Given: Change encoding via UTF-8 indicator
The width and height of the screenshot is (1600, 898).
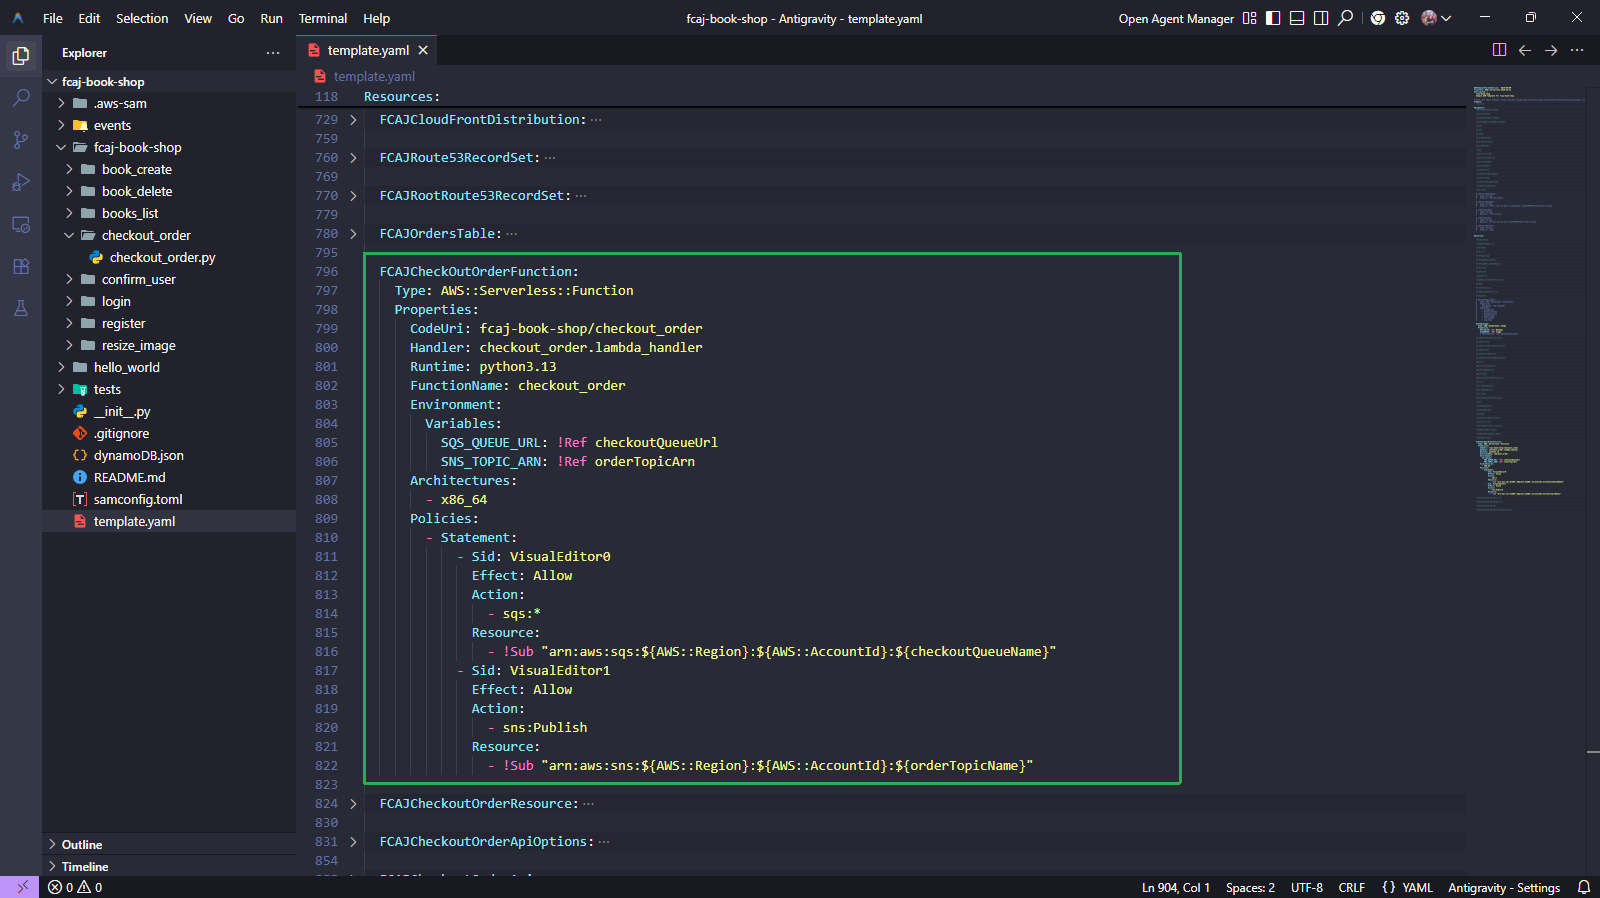Looking at the screenshot, I should pyautogui.click(x=1307, y=887).
